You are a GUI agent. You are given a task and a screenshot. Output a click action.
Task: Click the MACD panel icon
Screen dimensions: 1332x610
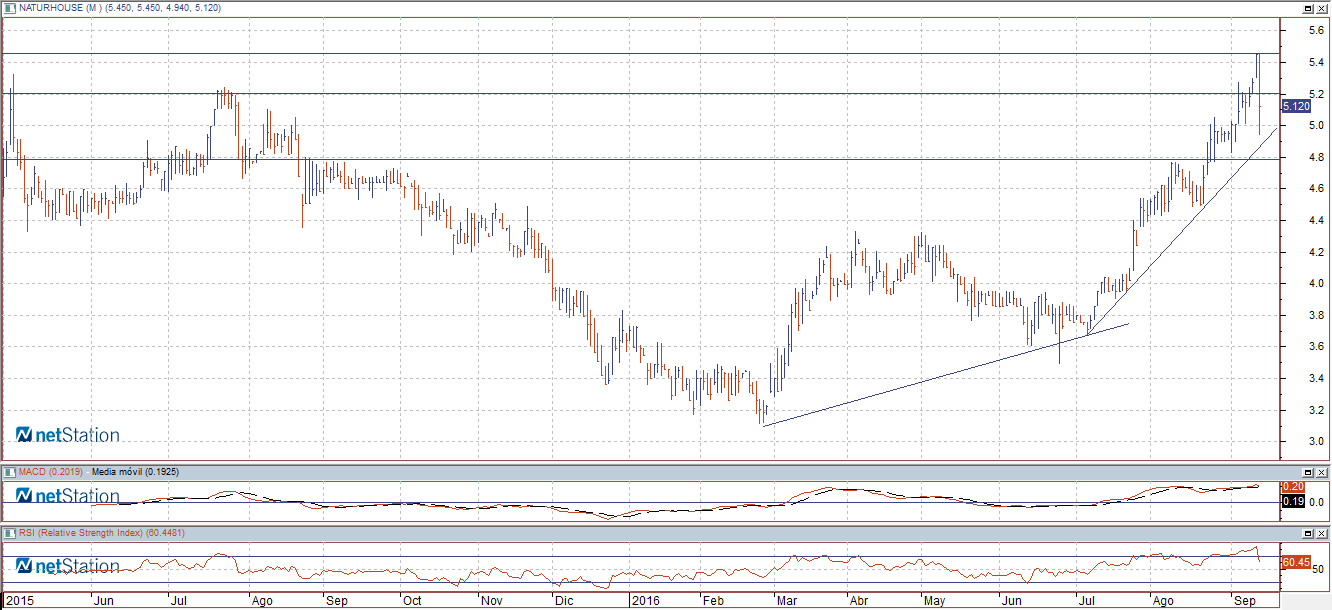9,471
